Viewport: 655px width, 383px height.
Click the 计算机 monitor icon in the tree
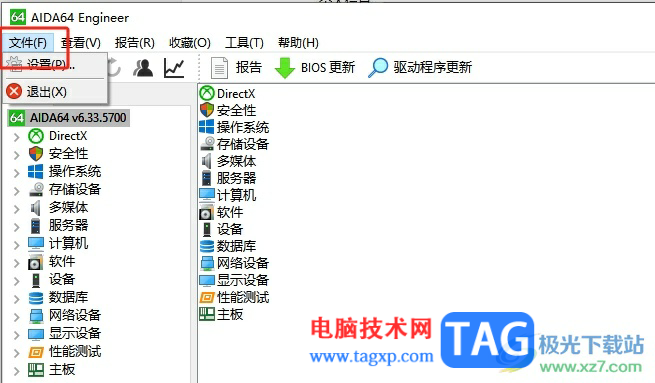[36, 243]
